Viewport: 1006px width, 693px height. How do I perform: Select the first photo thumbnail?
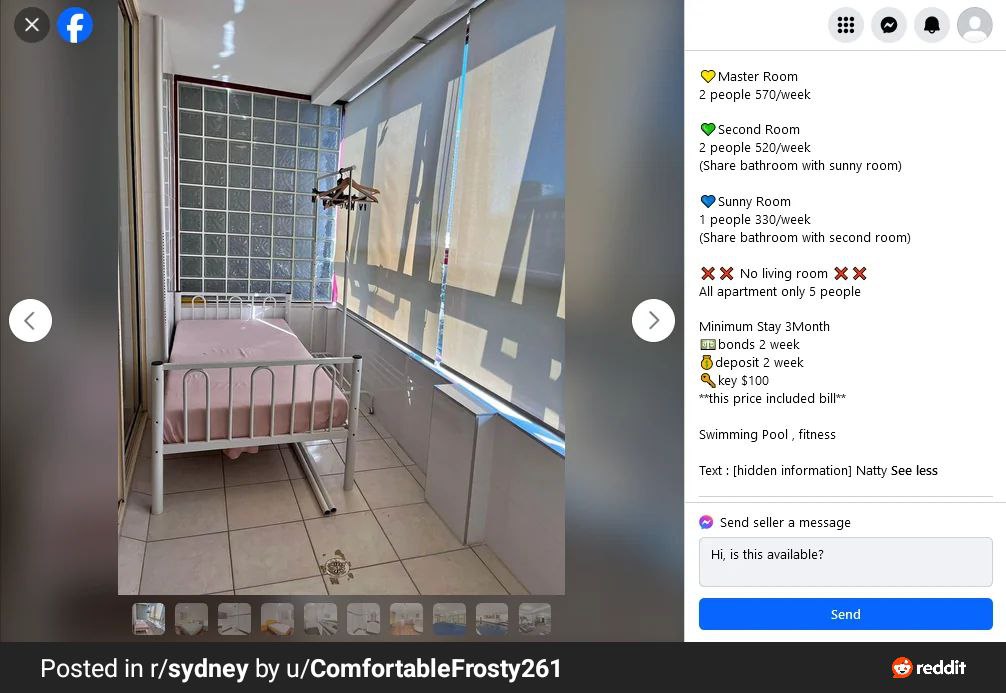[x=148, y=619]
